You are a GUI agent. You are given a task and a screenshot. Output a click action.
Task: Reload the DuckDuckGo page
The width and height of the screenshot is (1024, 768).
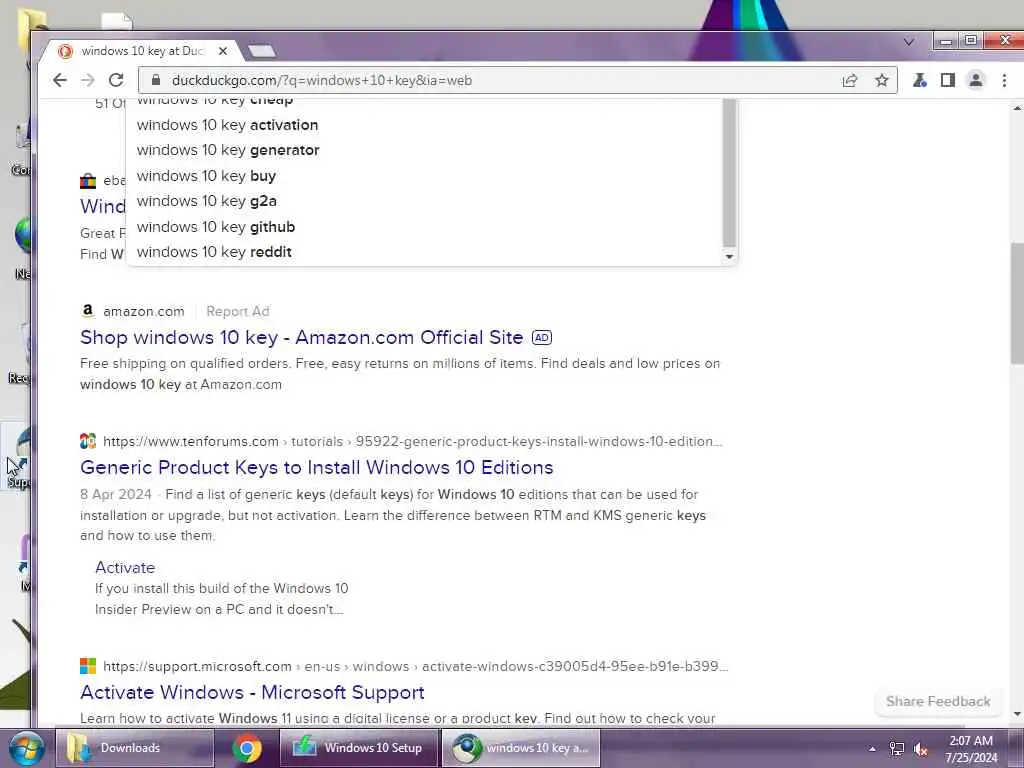pyautogui.click(x=116, y=80)
